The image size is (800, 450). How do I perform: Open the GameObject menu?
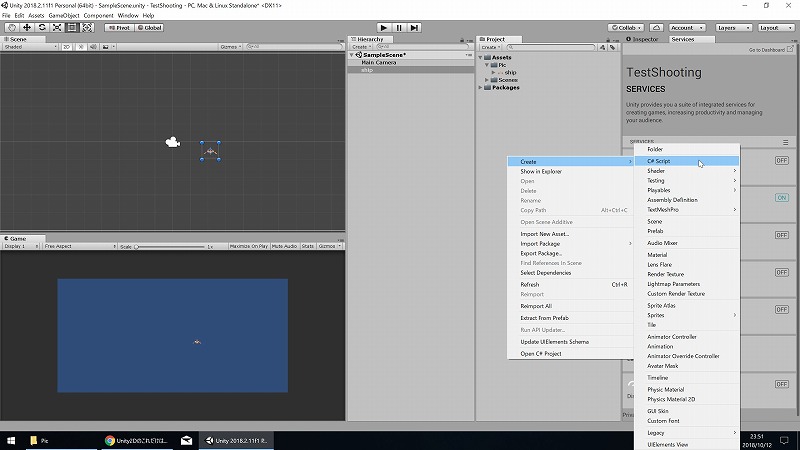tap(64, 15)
